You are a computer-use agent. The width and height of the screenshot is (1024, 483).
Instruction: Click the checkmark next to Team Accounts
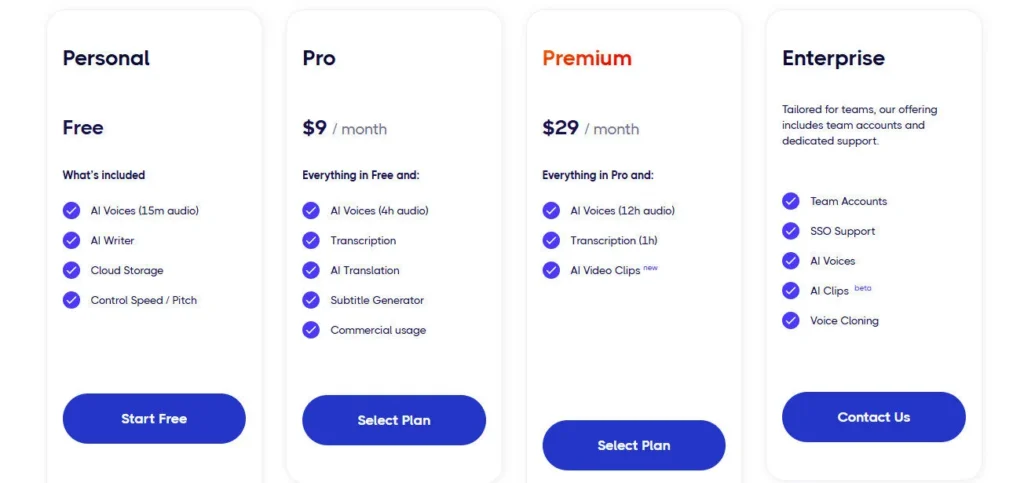pyautogui.click(x=791, y=201)
